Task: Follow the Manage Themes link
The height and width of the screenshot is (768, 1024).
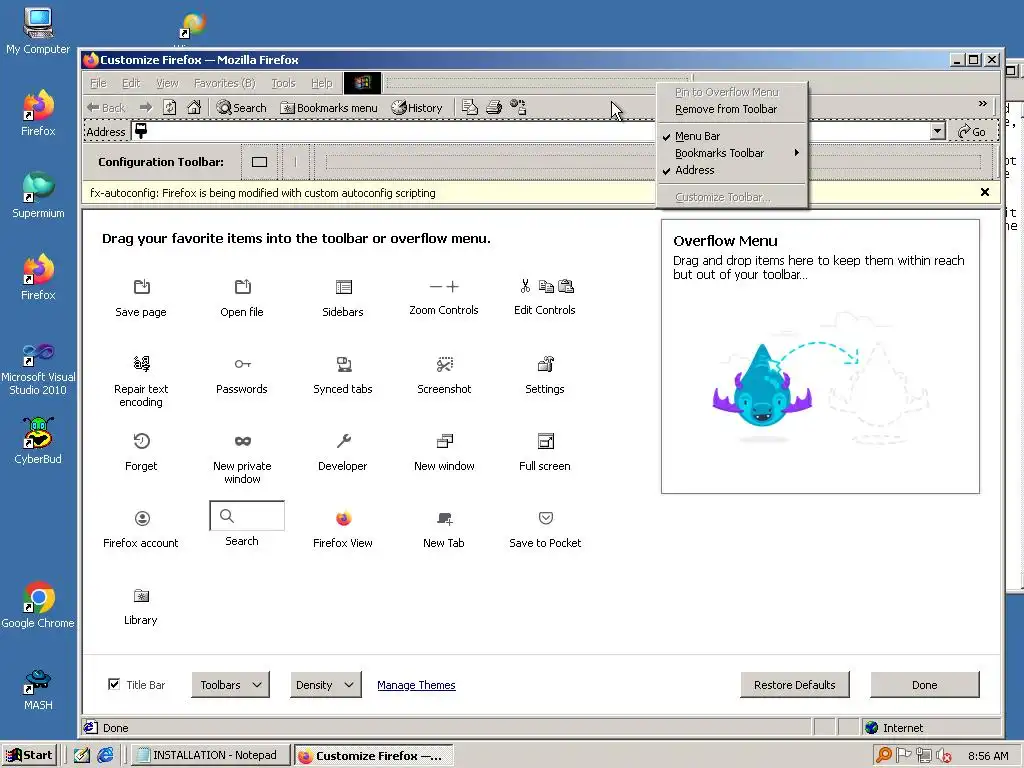Action: (x=416, y=684)
